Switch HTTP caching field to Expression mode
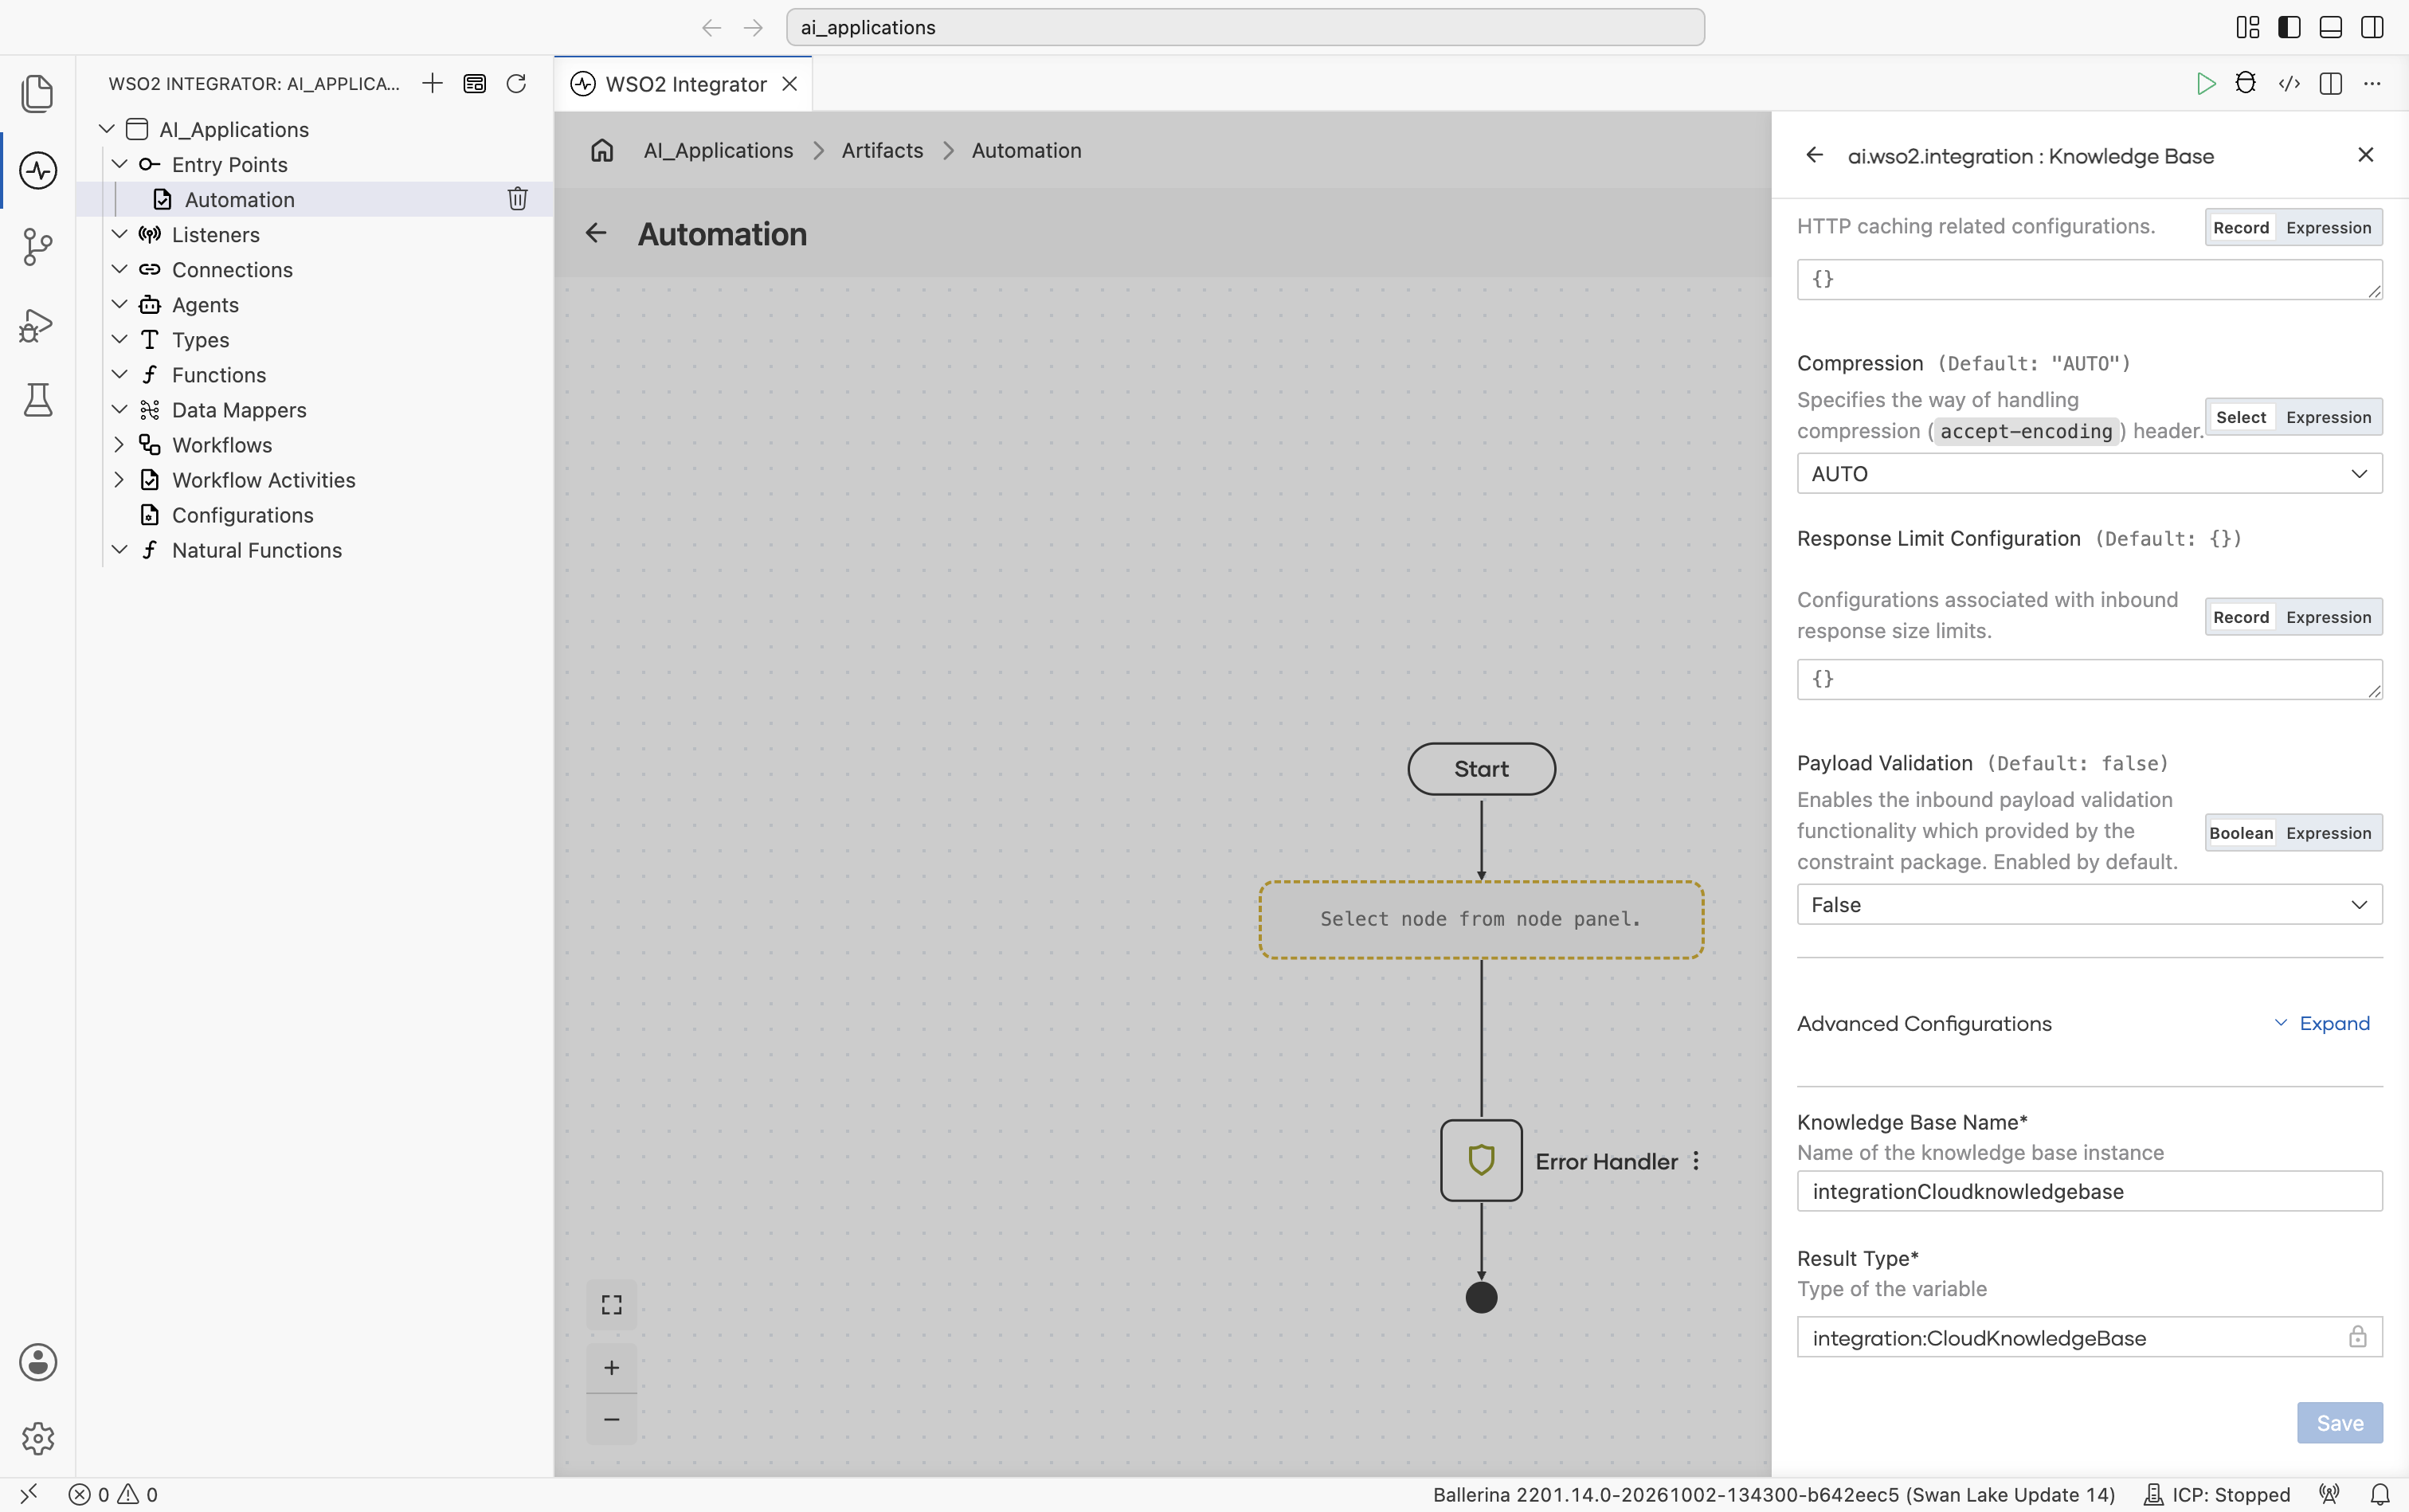Screen dimensions: 2409x1512 tap(2328, 227)
